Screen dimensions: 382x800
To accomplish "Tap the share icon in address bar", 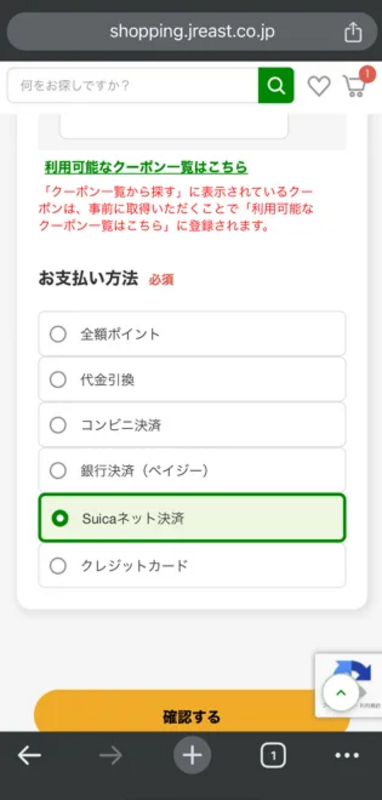I will click(x=353, y=32).
